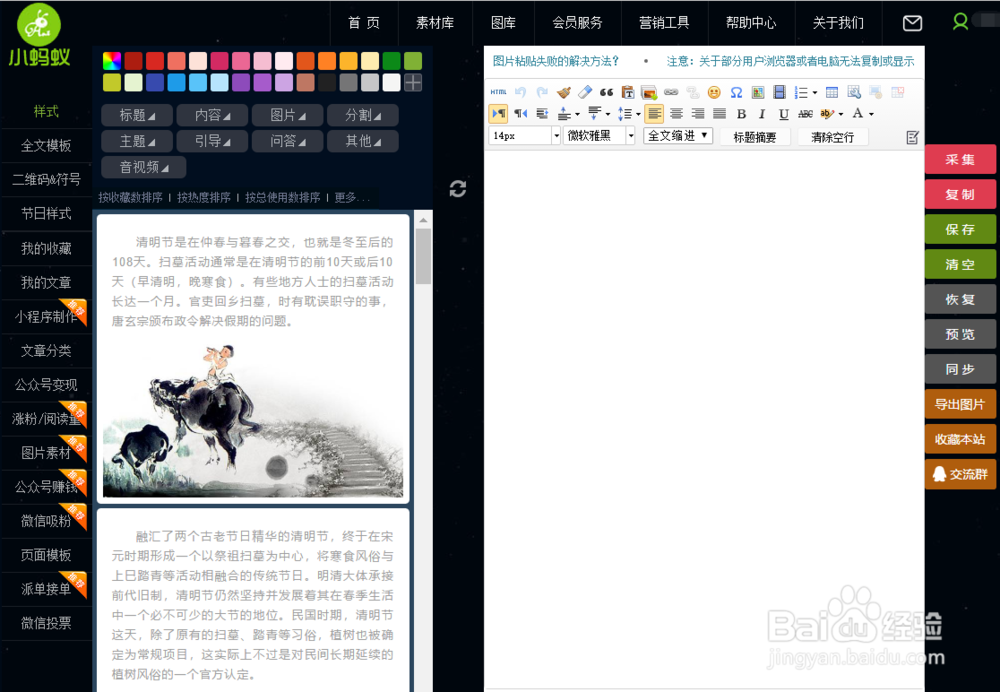Click the red 复制 button
This screenshot has height=692, width=1000.
click(x=960, y=195)
